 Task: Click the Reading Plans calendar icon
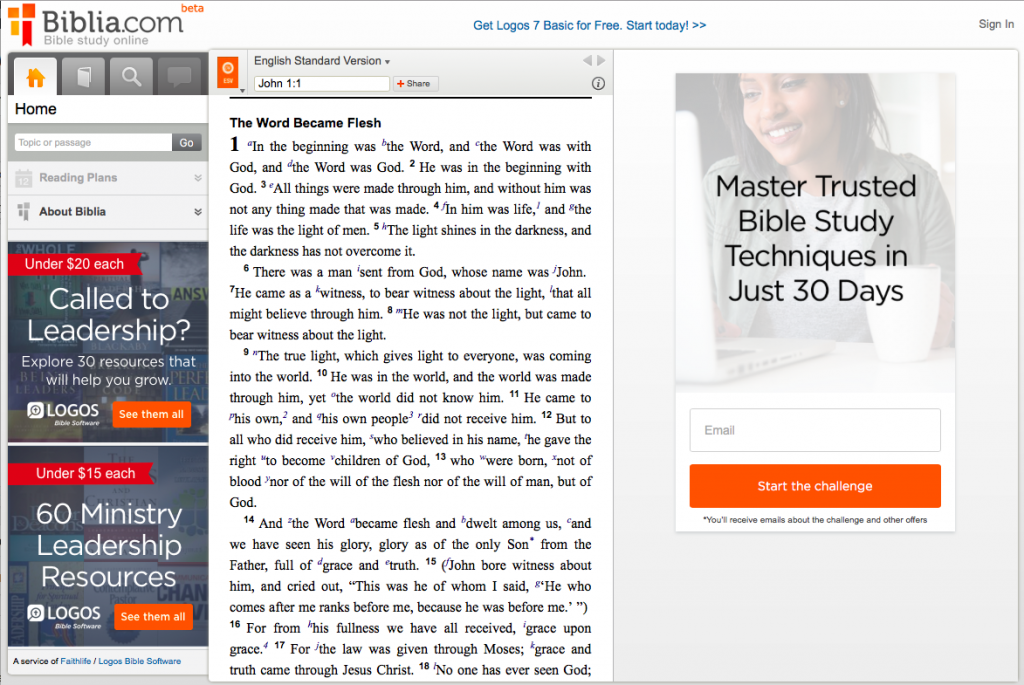click(25, 179)
